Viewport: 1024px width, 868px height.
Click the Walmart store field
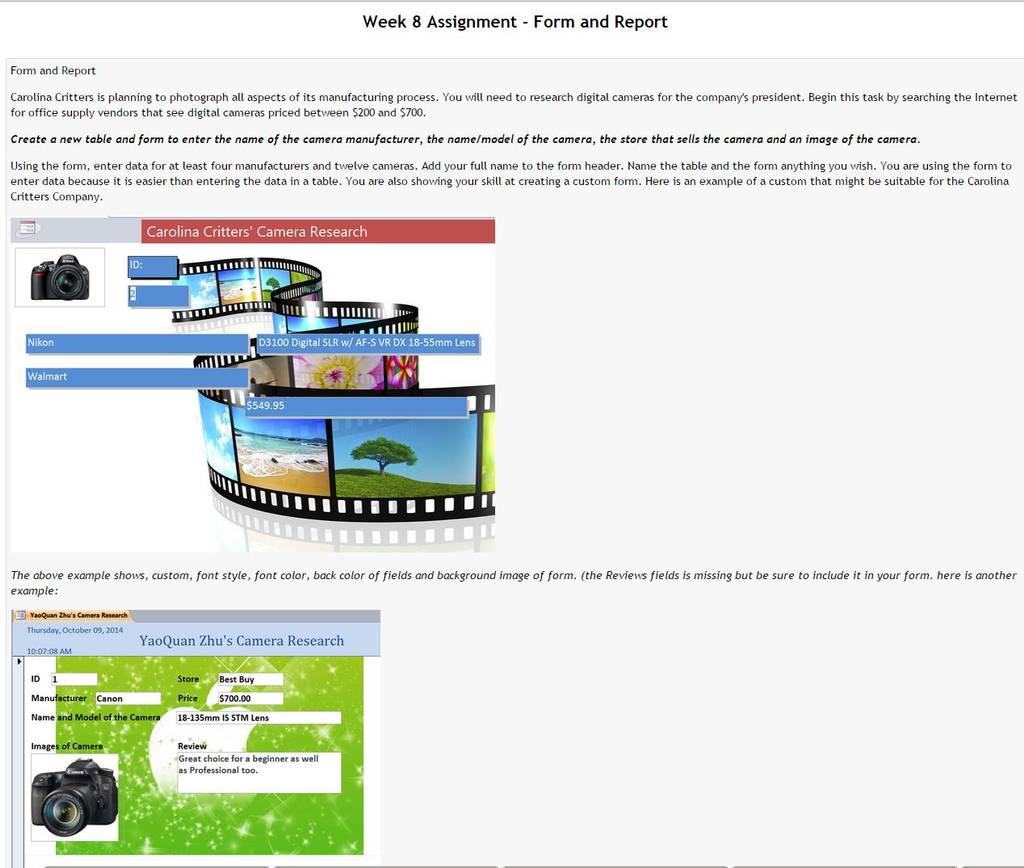pos(137,378)
